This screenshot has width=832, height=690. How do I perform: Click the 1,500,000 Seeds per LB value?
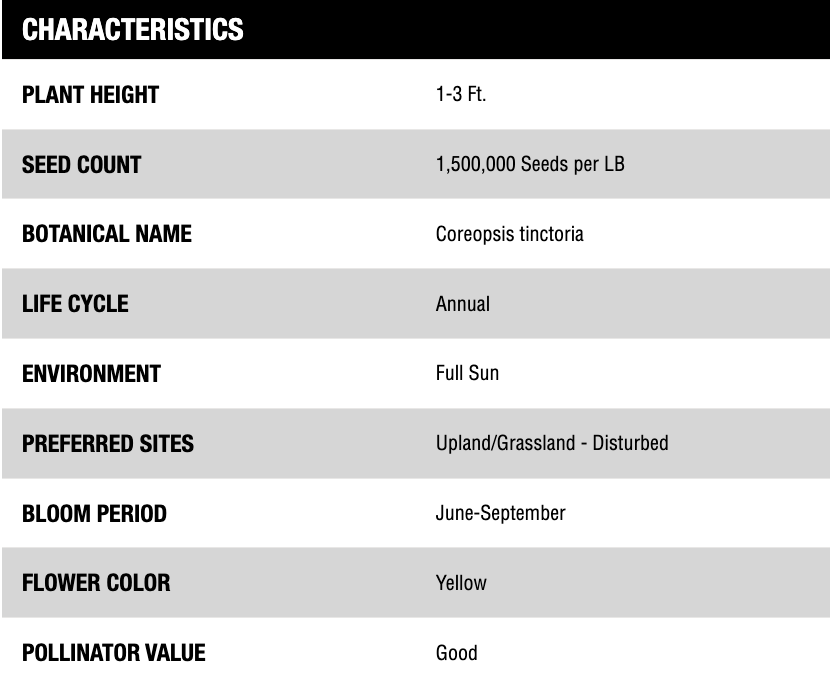point(530,165)
